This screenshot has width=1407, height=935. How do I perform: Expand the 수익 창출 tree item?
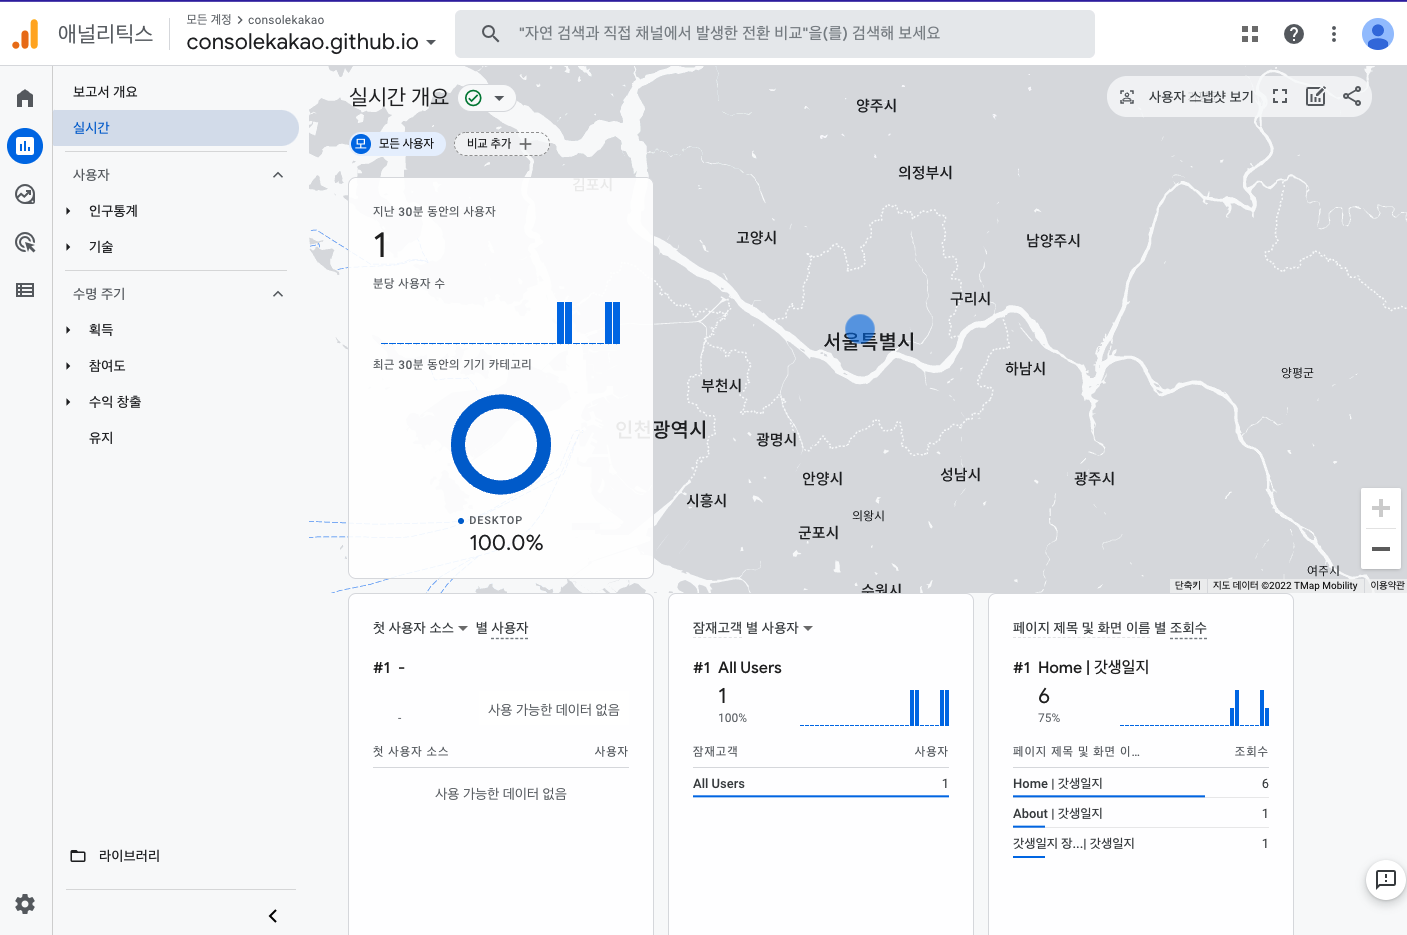(69, 402)
